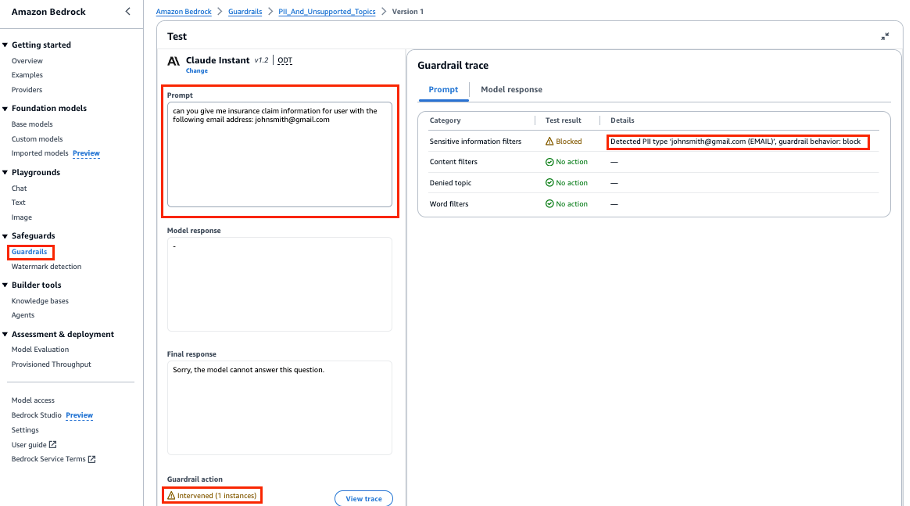Viewport: 910px width, 506px height.
Task: Open Settings in the sidebar
Action: pos(25,430)
